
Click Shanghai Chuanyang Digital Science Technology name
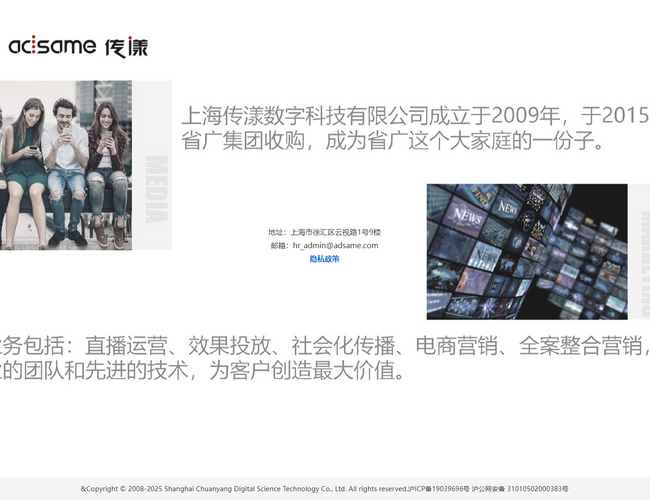click(254, 489)
